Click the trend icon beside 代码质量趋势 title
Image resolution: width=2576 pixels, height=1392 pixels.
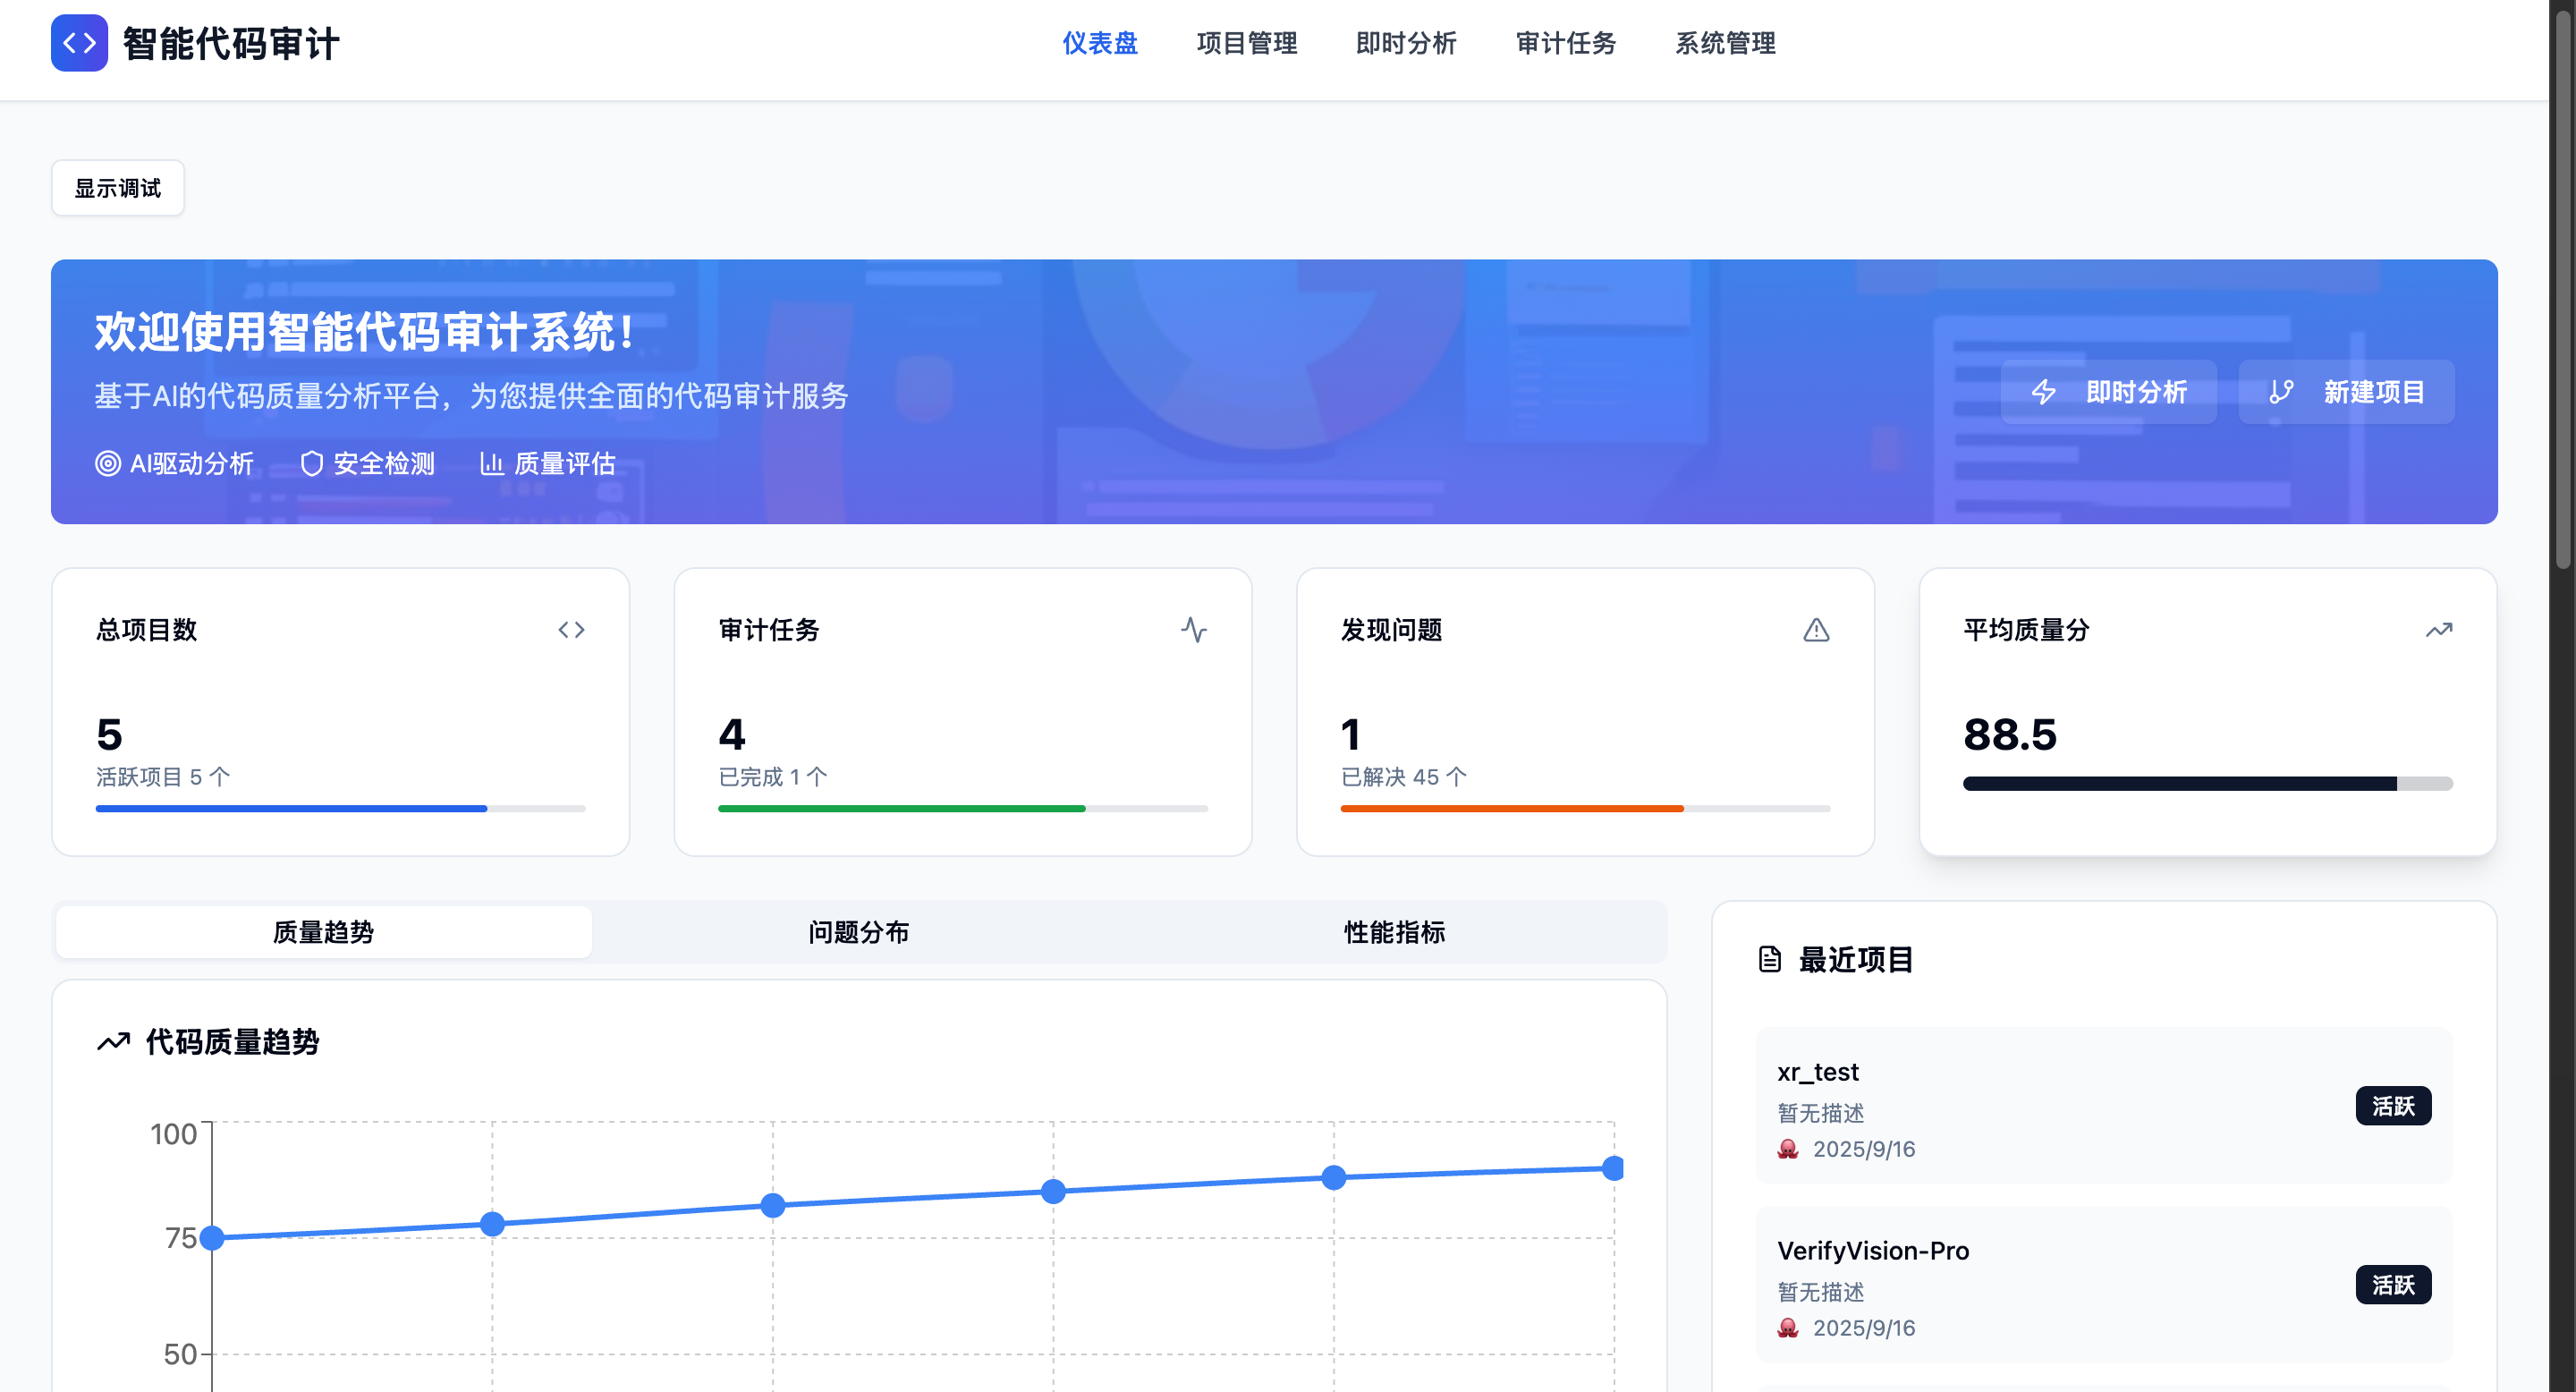click(x=114, y=1041)
